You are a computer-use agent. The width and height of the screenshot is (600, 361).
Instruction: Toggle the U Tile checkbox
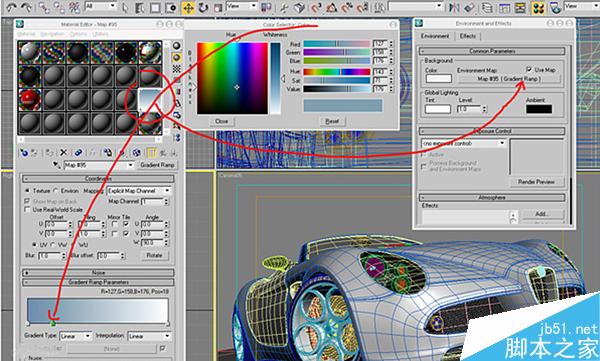(x=126, y=224)
